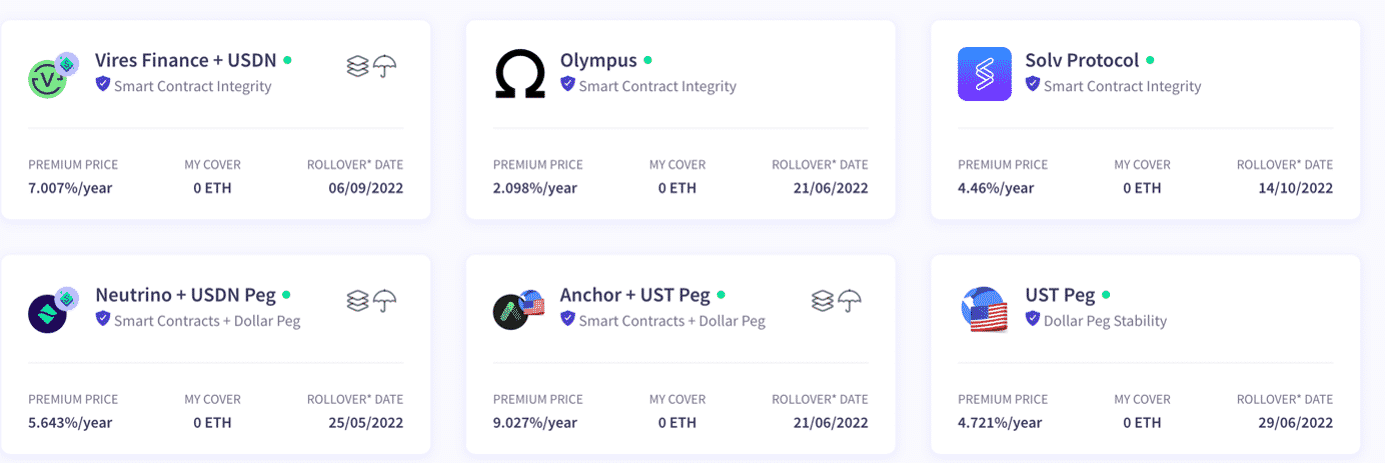This screenshot has height=467, width=1390.
Task: Select the Olympus premium price 2.098%/year
Action: [x=535, y=188]
